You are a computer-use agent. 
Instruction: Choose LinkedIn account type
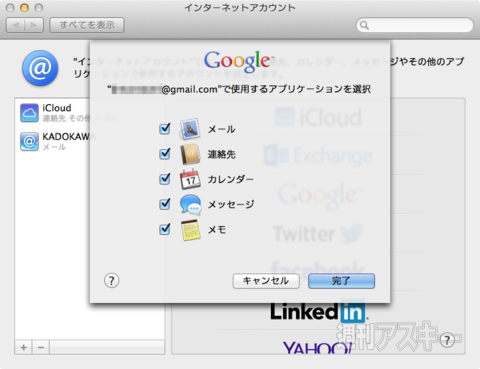pos(319,313)
